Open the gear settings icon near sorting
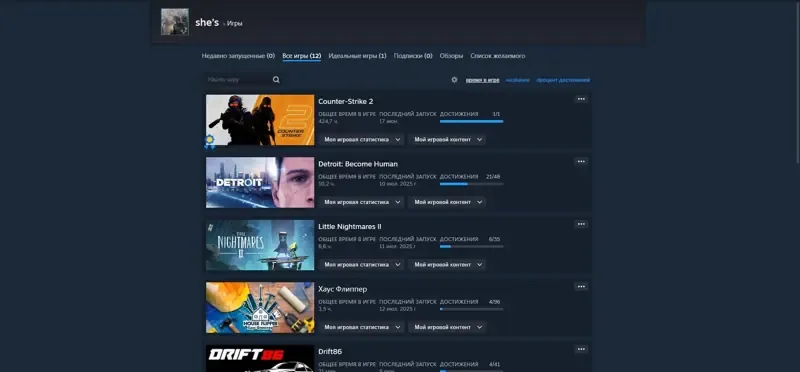Viewport: 800px width, 372px height. (454, 80)
